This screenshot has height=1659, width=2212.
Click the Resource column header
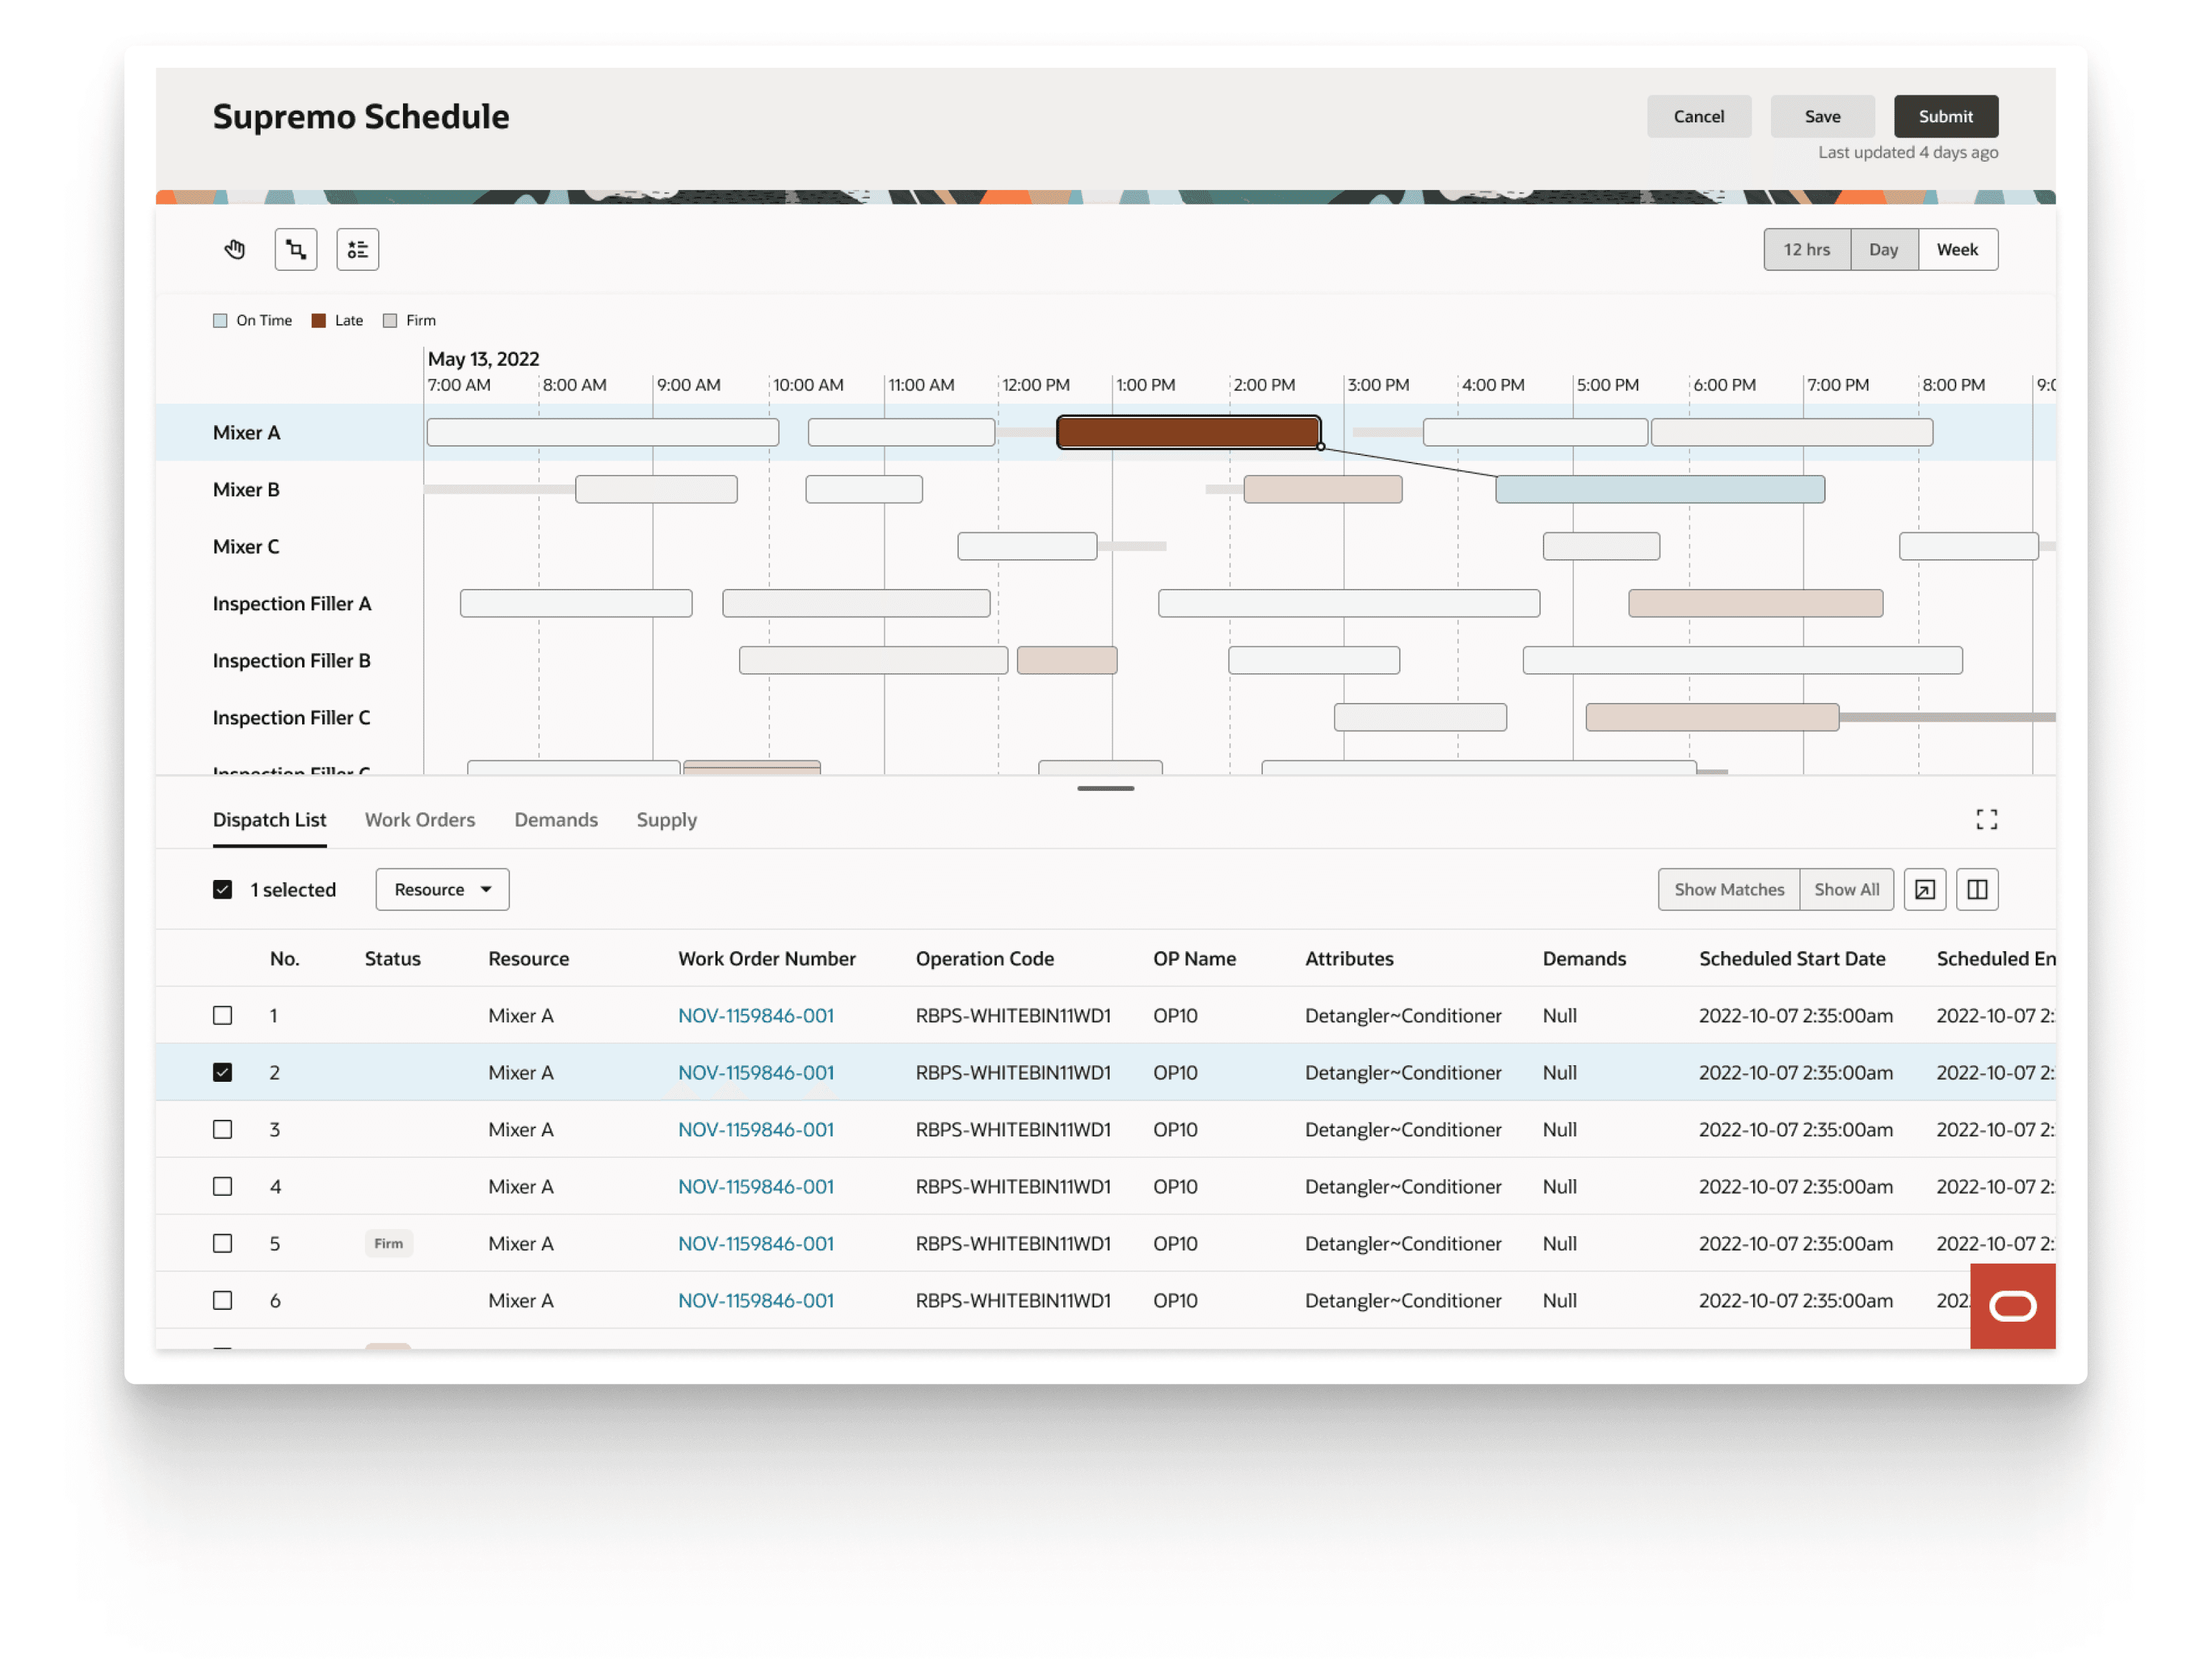(x=528, y=959)
